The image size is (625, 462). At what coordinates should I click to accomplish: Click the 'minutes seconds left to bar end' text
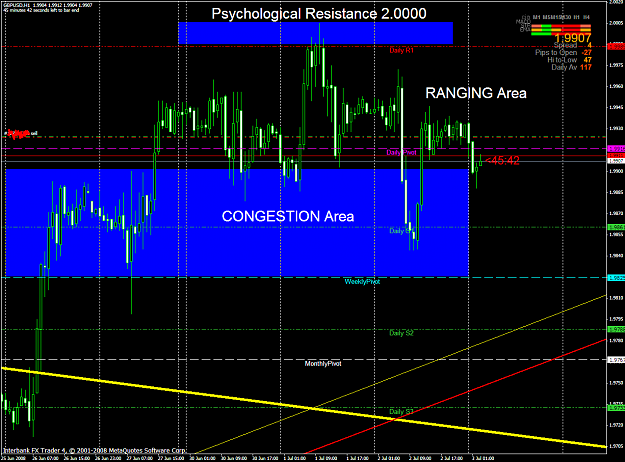pos(41,10)
